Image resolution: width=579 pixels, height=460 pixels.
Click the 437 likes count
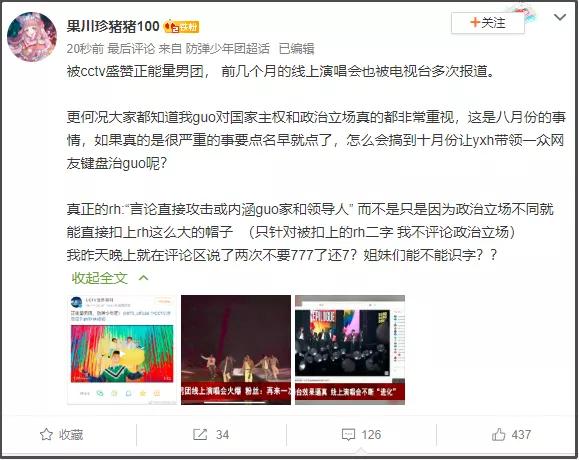tap(521, 435)
